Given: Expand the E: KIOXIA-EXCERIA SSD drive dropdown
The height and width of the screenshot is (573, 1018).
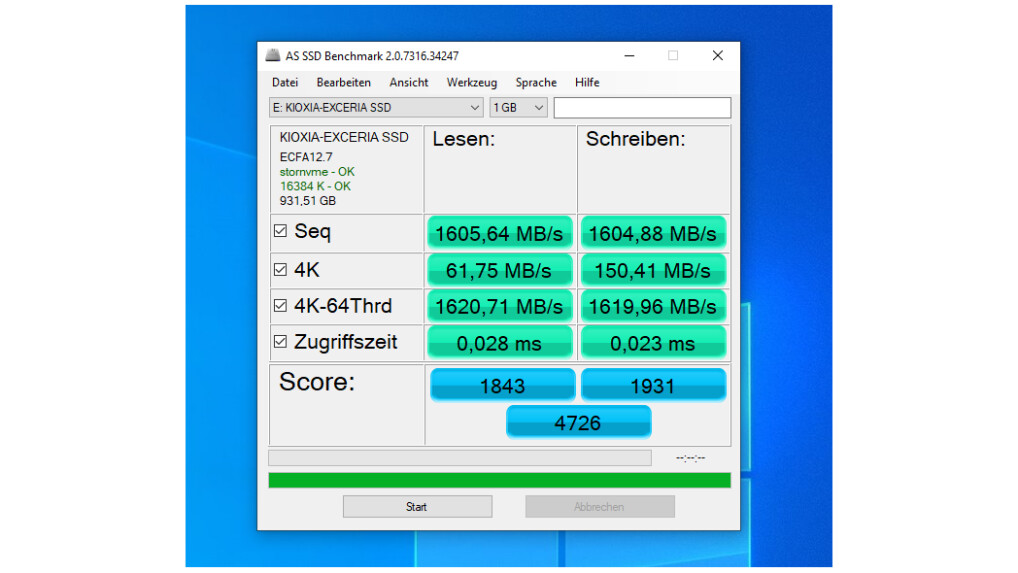Looking at the screenshot, I should [x=376, y=108].
